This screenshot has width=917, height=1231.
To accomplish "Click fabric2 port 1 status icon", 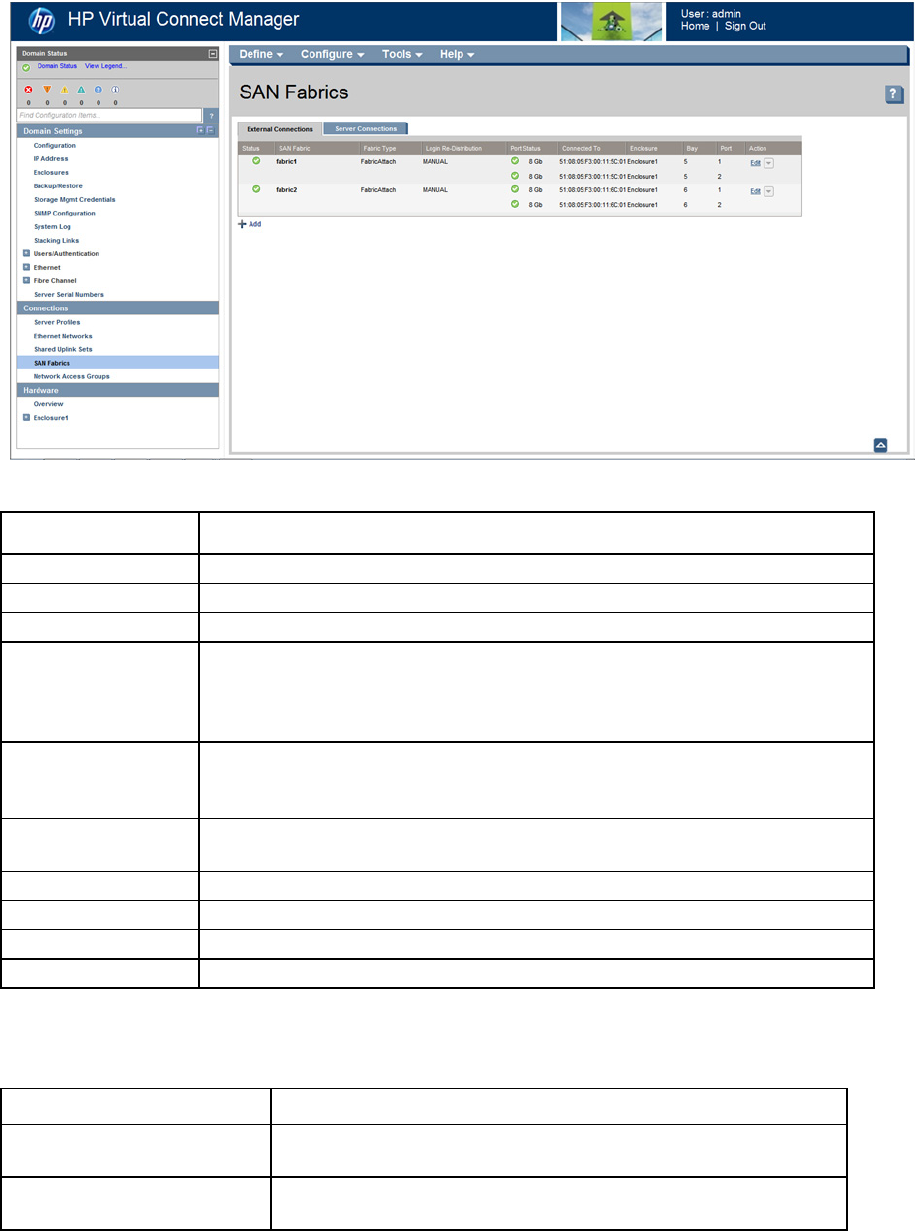I will 515,188.
